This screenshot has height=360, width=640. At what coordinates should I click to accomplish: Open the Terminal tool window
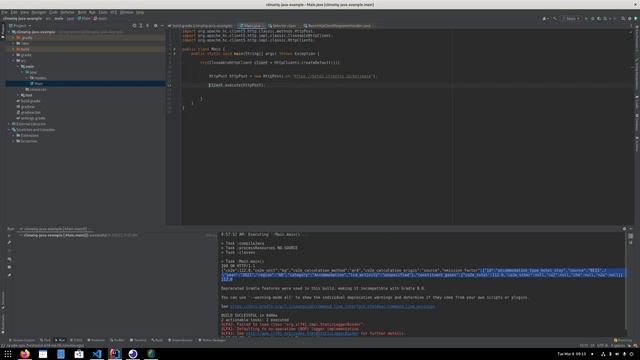pyautogui.click(x=138, y=340)
